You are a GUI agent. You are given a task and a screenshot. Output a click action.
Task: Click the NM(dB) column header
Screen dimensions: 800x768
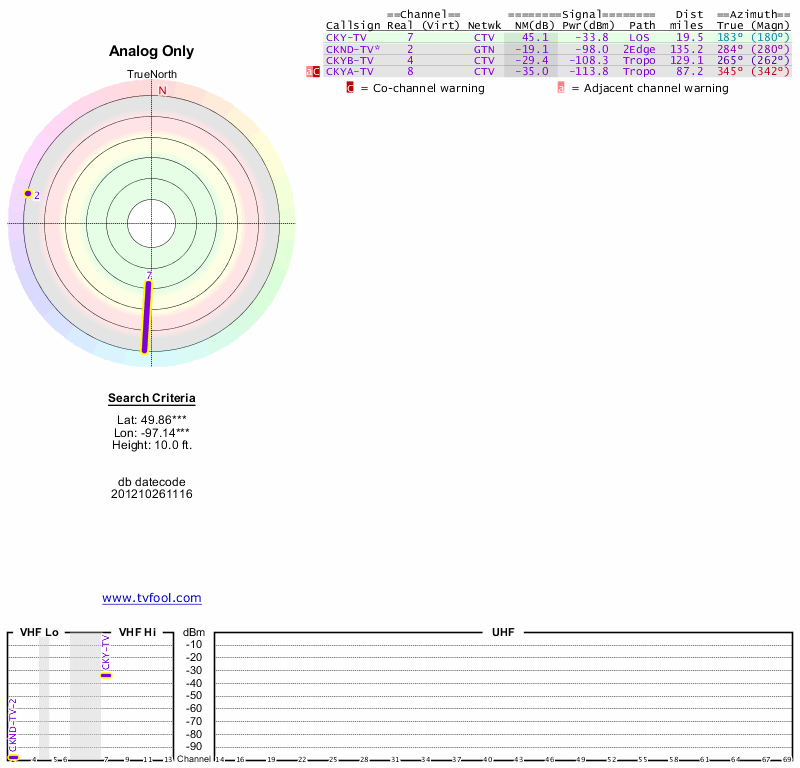530,25
